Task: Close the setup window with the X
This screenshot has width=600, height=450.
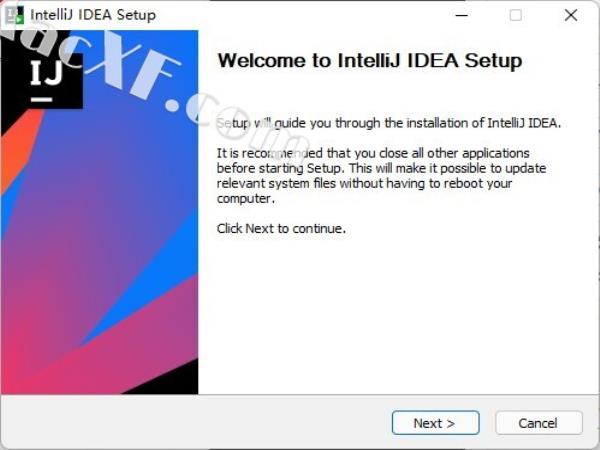Action: tap(571, 15)
